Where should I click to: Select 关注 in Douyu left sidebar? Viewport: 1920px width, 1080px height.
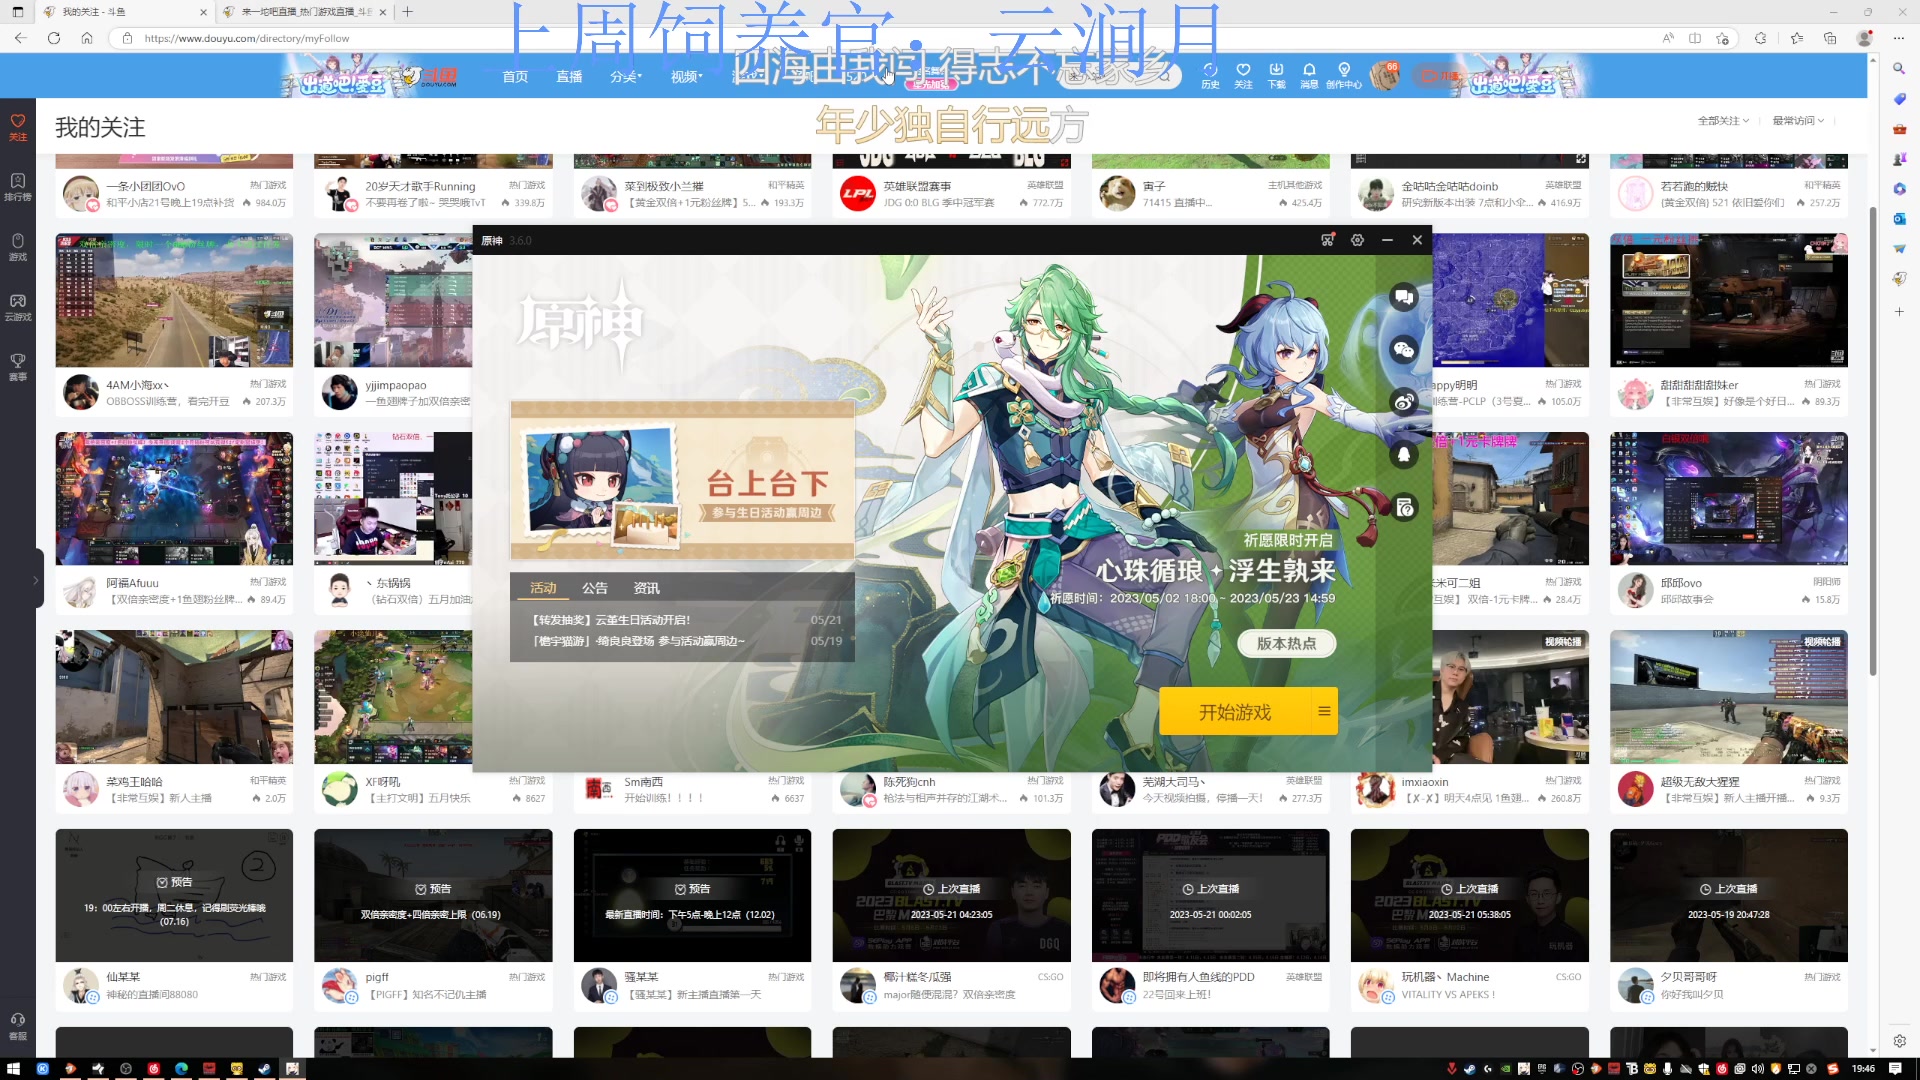point(18,127)
